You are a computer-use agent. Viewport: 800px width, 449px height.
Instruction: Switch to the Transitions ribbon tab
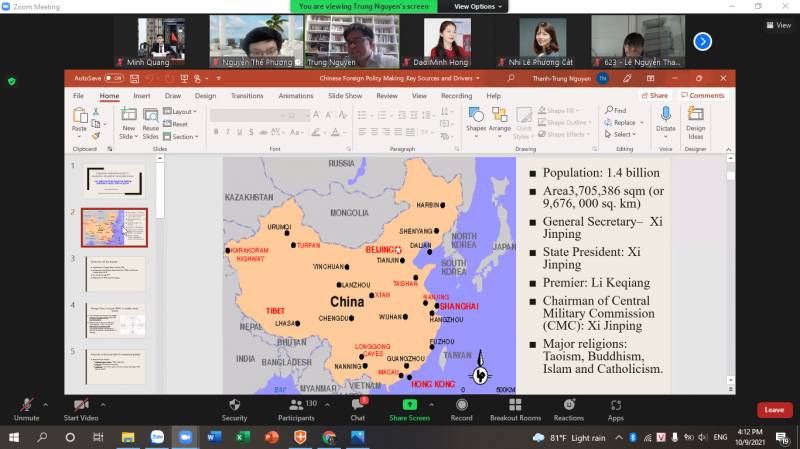pyautogui.click(x=247, y=96)
